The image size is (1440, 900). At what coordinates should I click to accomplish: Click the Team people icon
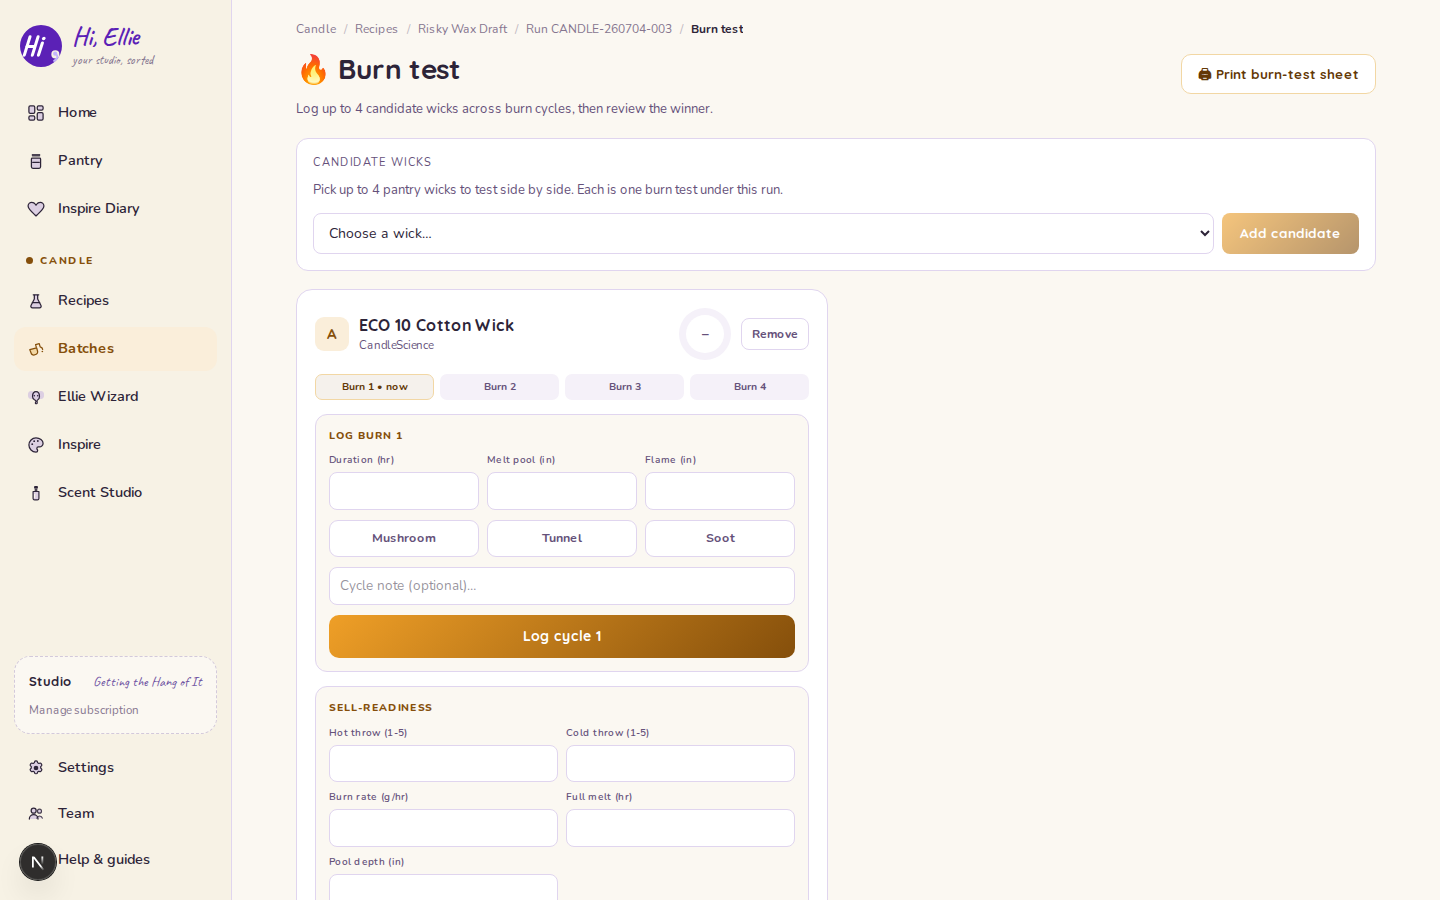point(36,814)
